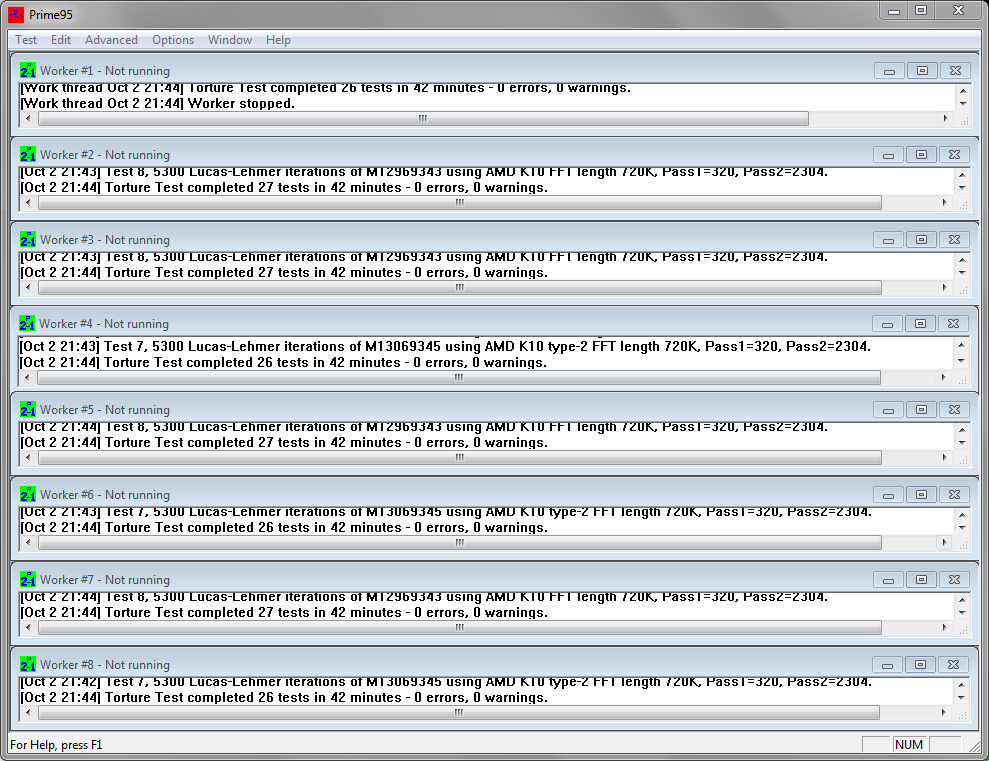Click Worker #8 scroll-left arrow
Screen dimensions: 989x761
point(28,712)
